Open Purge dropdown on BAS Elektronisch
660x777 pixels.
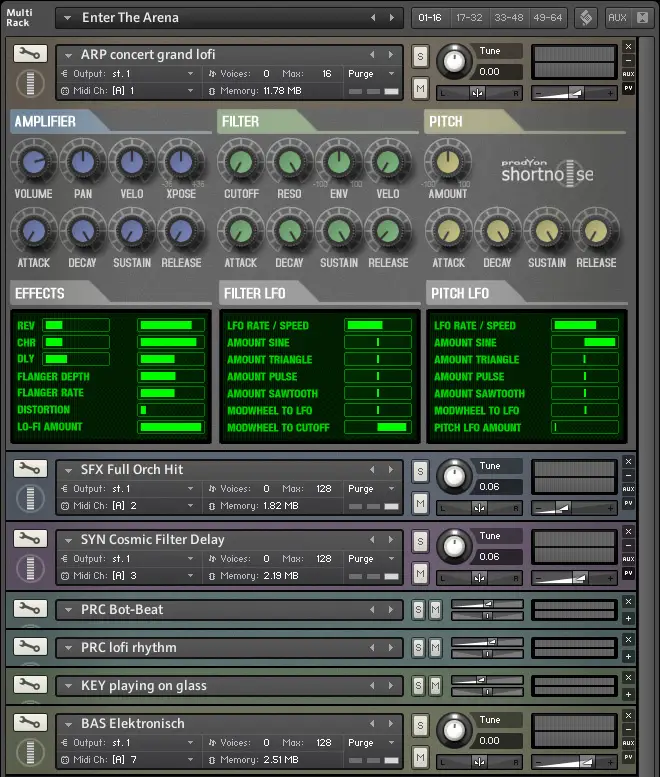[391, 742]
